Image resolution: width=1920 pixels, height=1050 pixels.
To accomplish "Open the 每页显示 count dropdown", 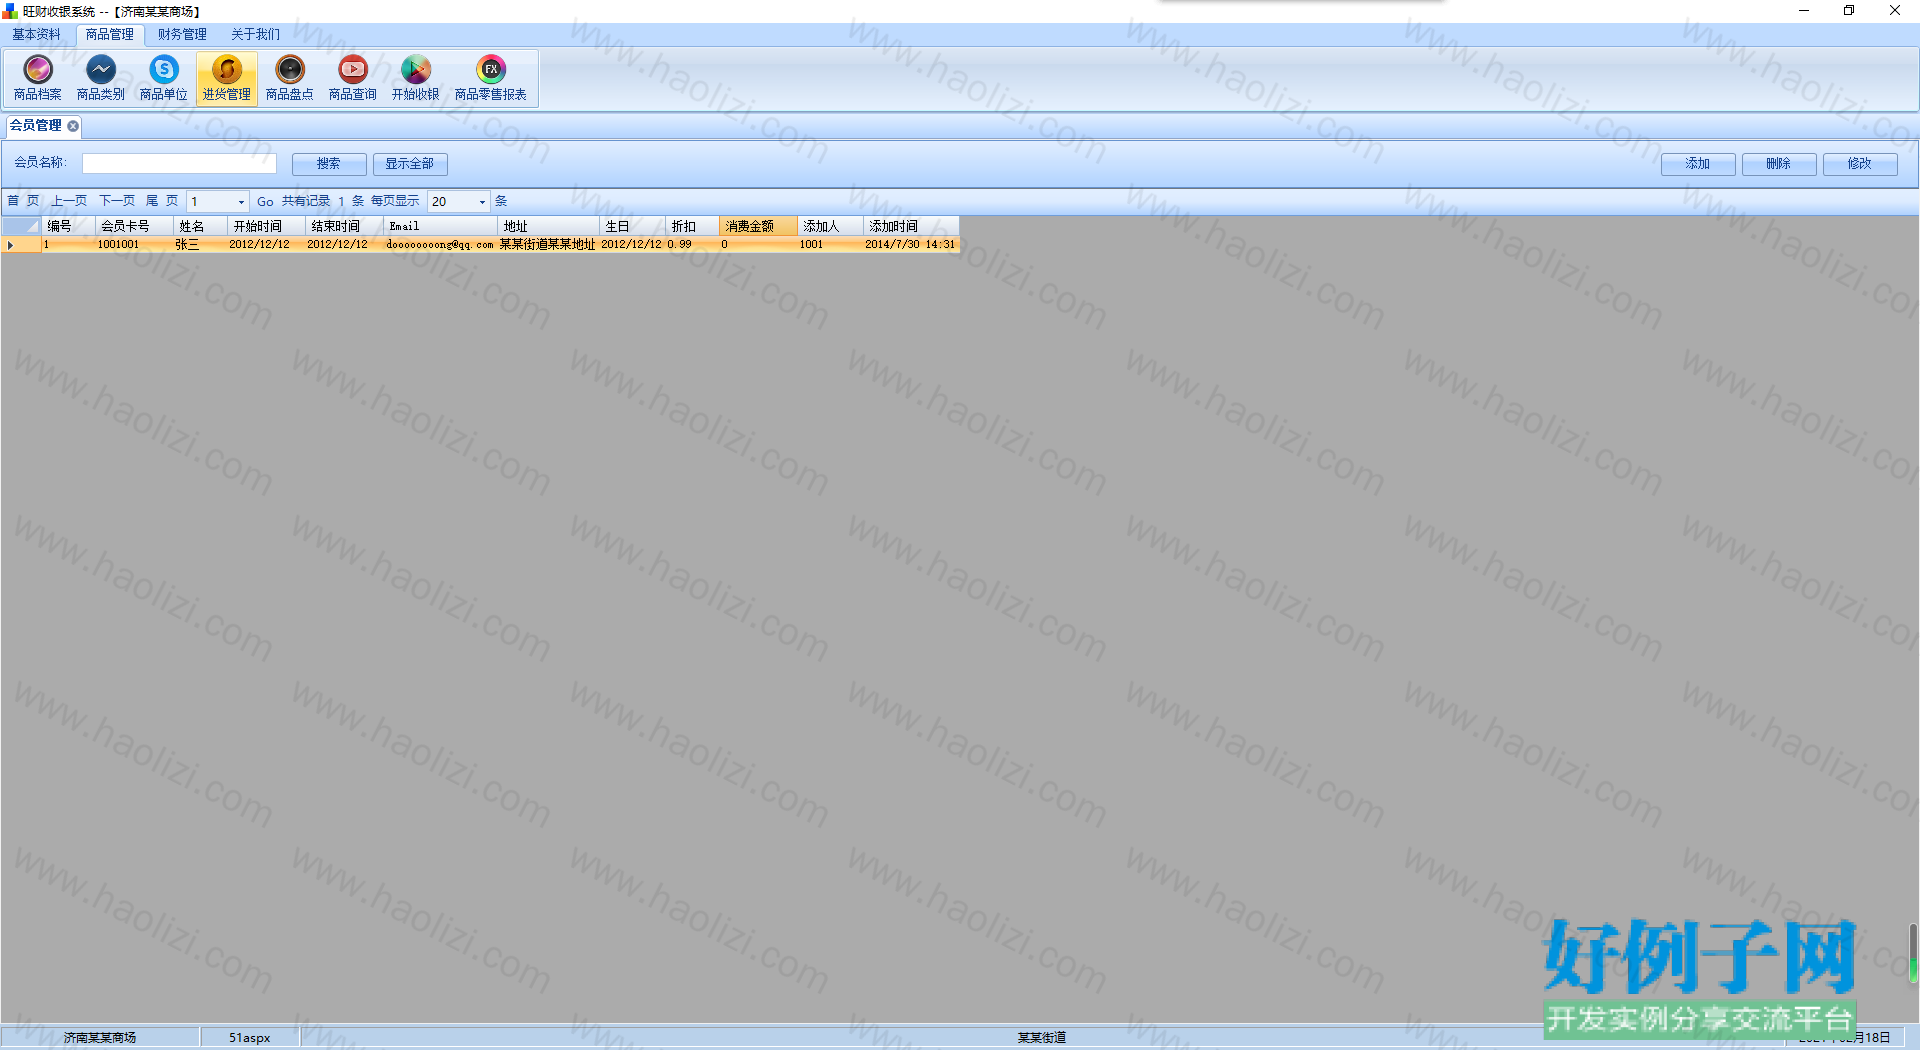I will 482,202.
